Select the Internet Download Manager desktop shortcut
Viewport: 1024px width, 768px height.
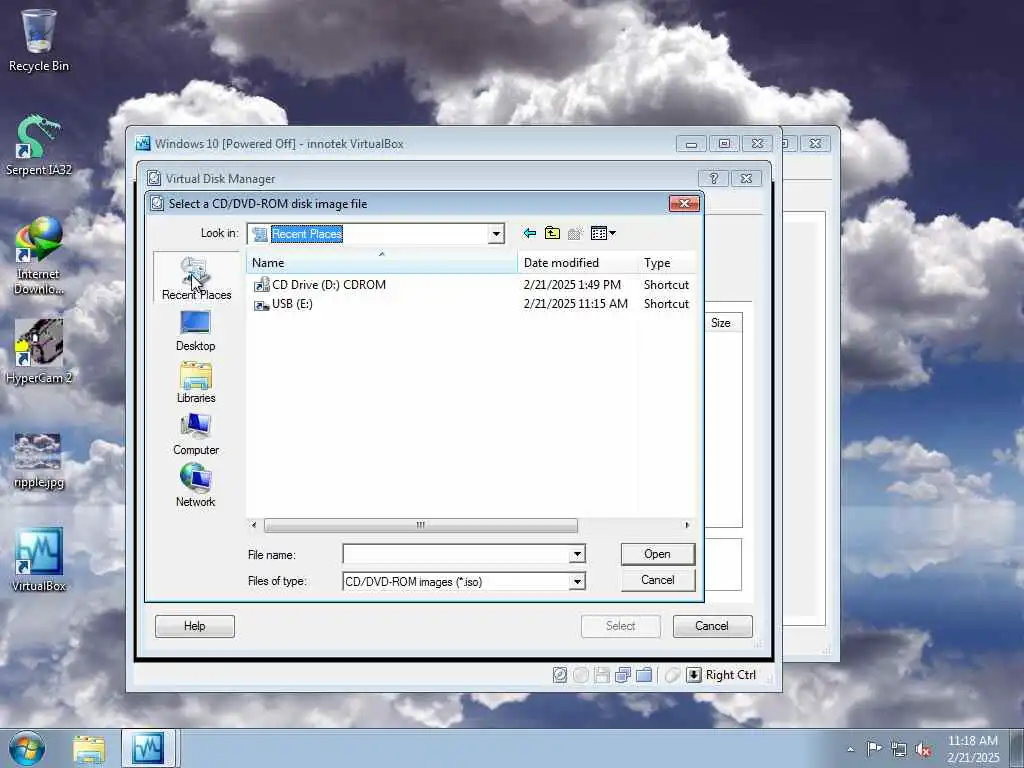coord(39,256)
